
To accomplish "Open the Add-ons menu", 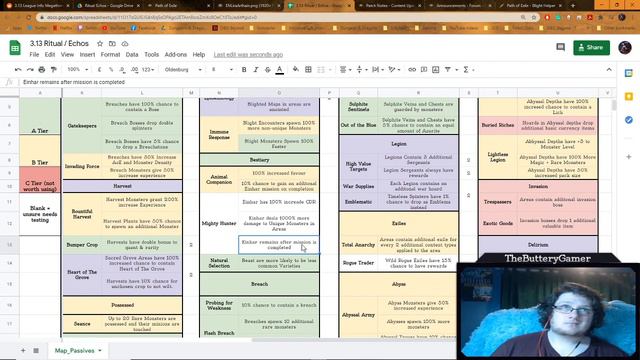I will click(x=176, y=55).
